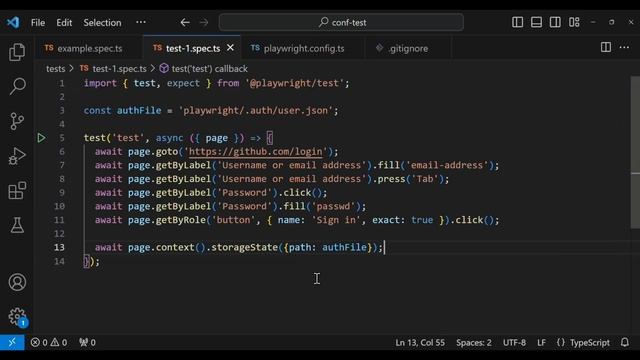Run the test using the green play icon
Image resolution: width=640 pixels, height=360 pixels.
pyautogui.click(x=41, y=138)
